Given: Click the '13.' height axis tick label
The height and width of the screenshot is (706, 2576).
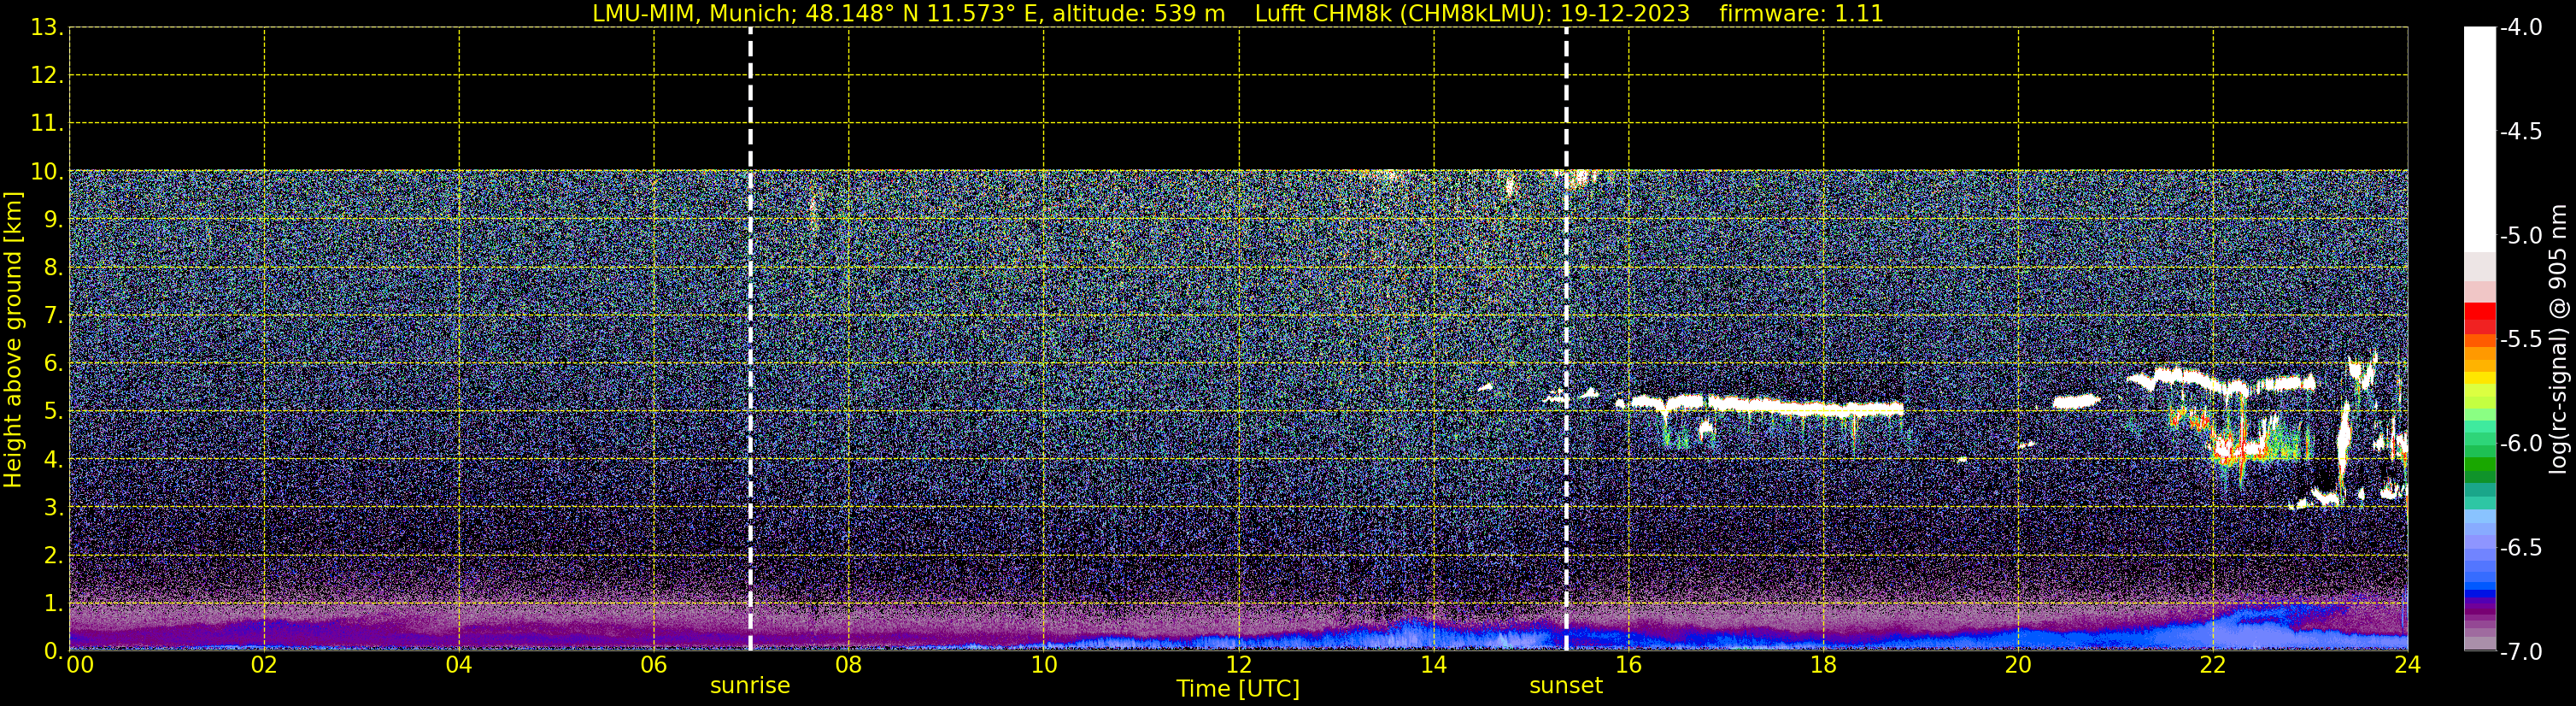Looking at the screenshot, I should (x=47, y=27).
